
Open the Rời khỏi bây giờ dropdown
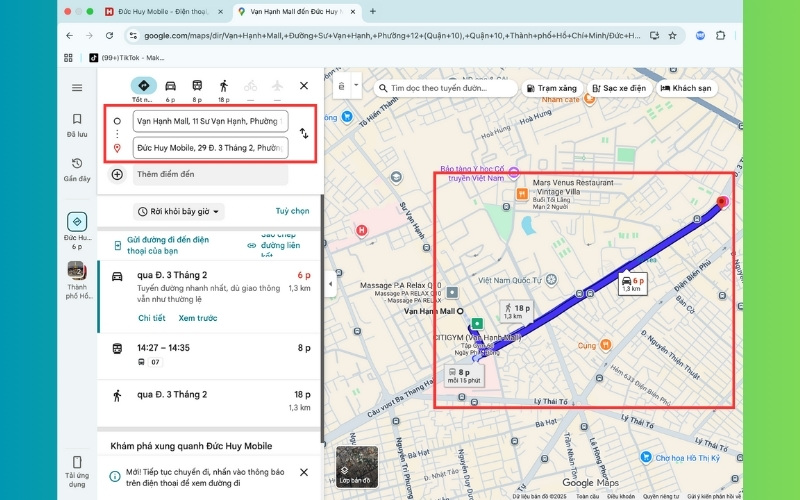(179, 211)
